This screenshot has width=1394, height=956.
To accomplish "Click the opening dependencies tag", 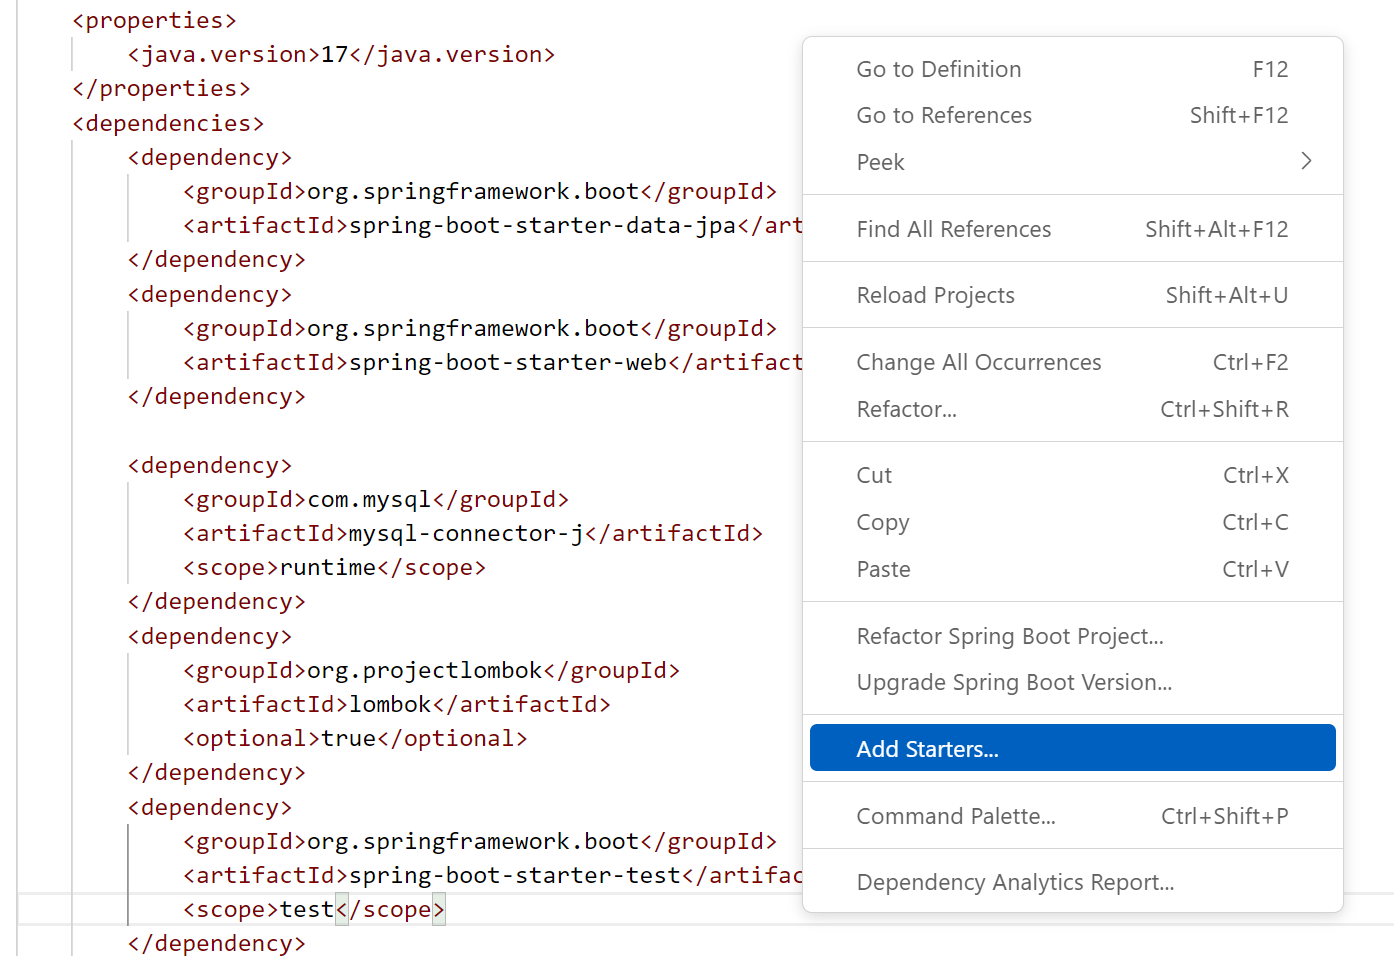I will coord(168,123).
